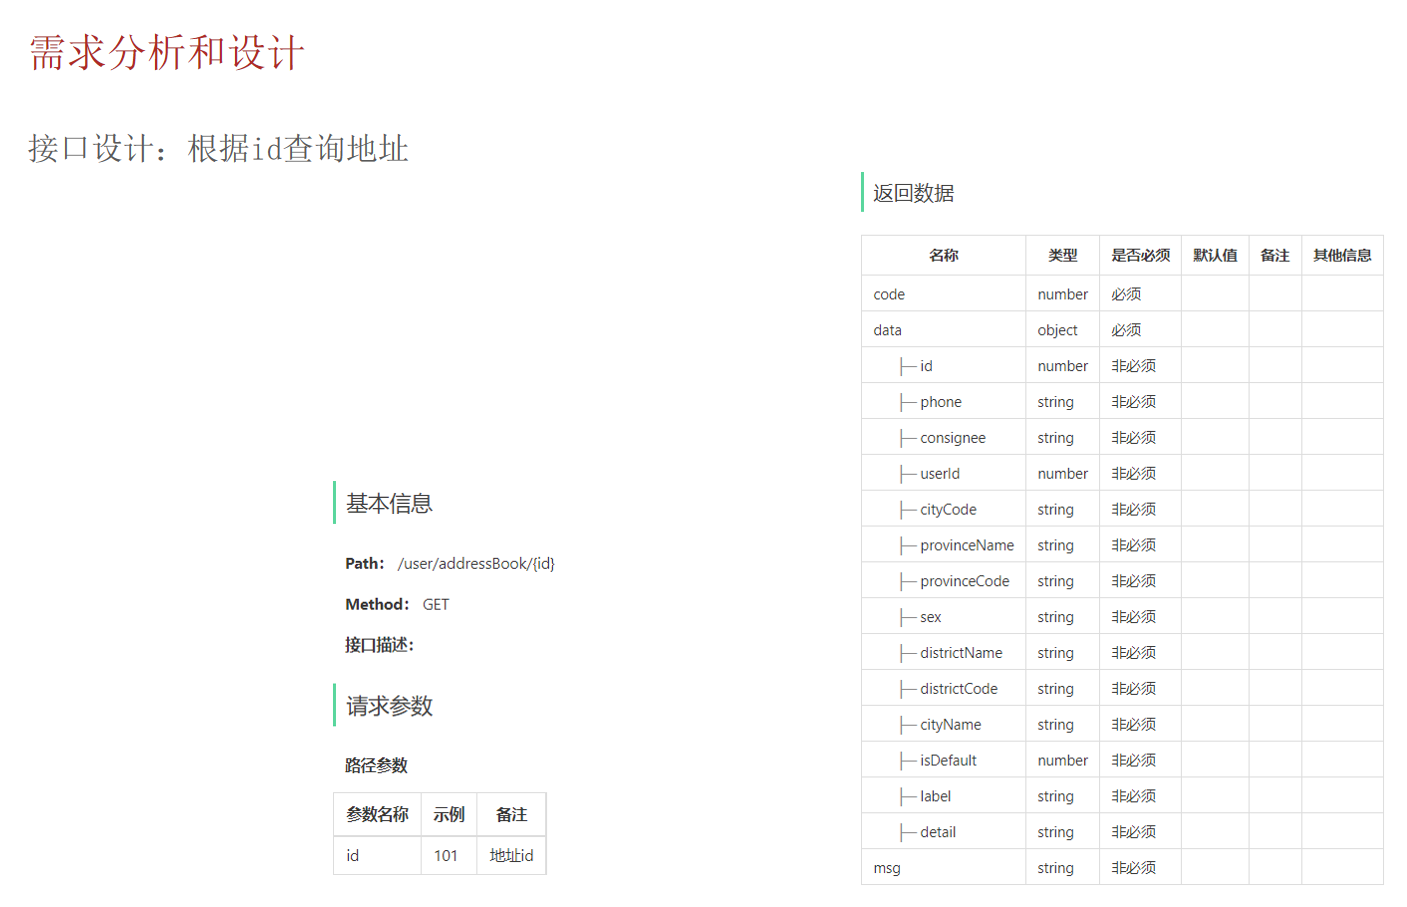Click the 类型 column header
Screen dimensions: 1407x907
(x=1062, y=255)
